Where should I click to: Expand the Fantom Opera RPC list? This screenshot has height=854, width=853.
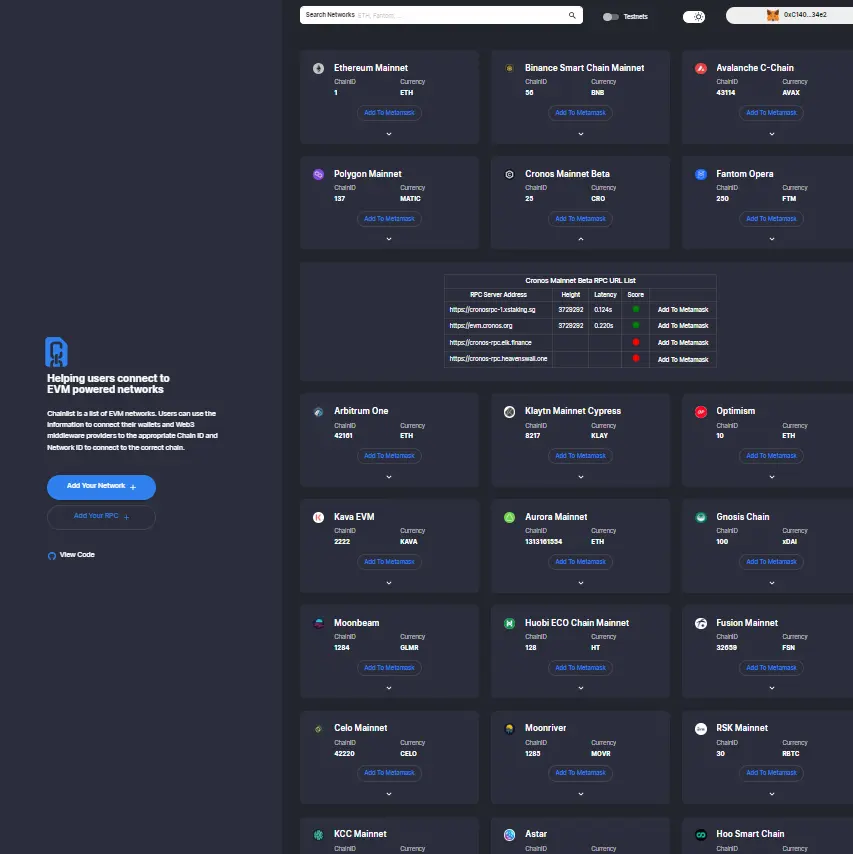click(x=772, y=239)
